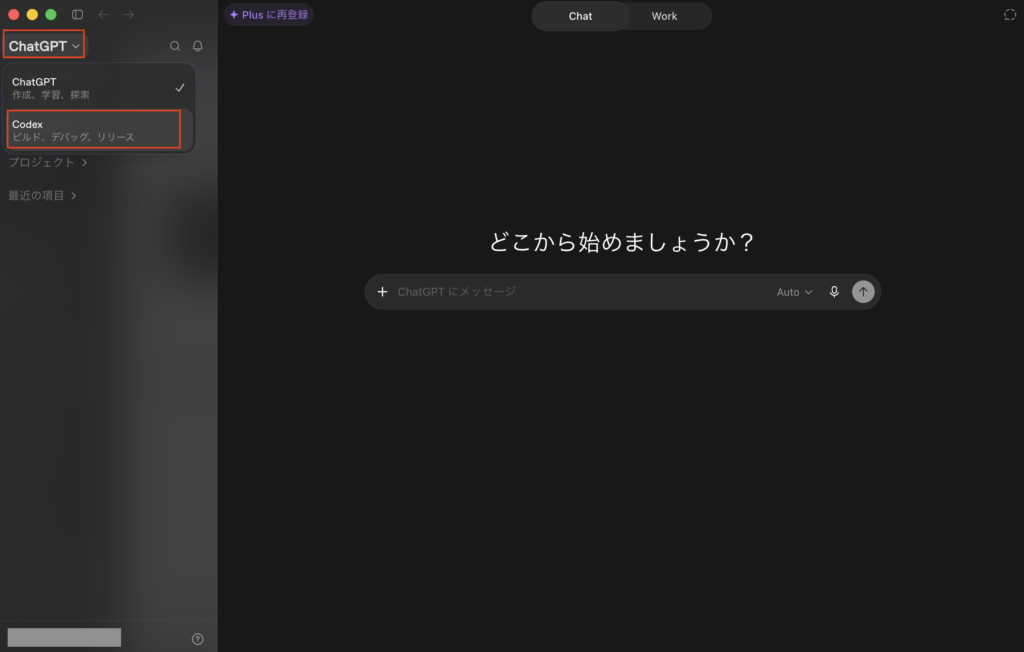Switch to the Chat tab
The width and height of the screenshot is (1024, 652).
point(580,16)
